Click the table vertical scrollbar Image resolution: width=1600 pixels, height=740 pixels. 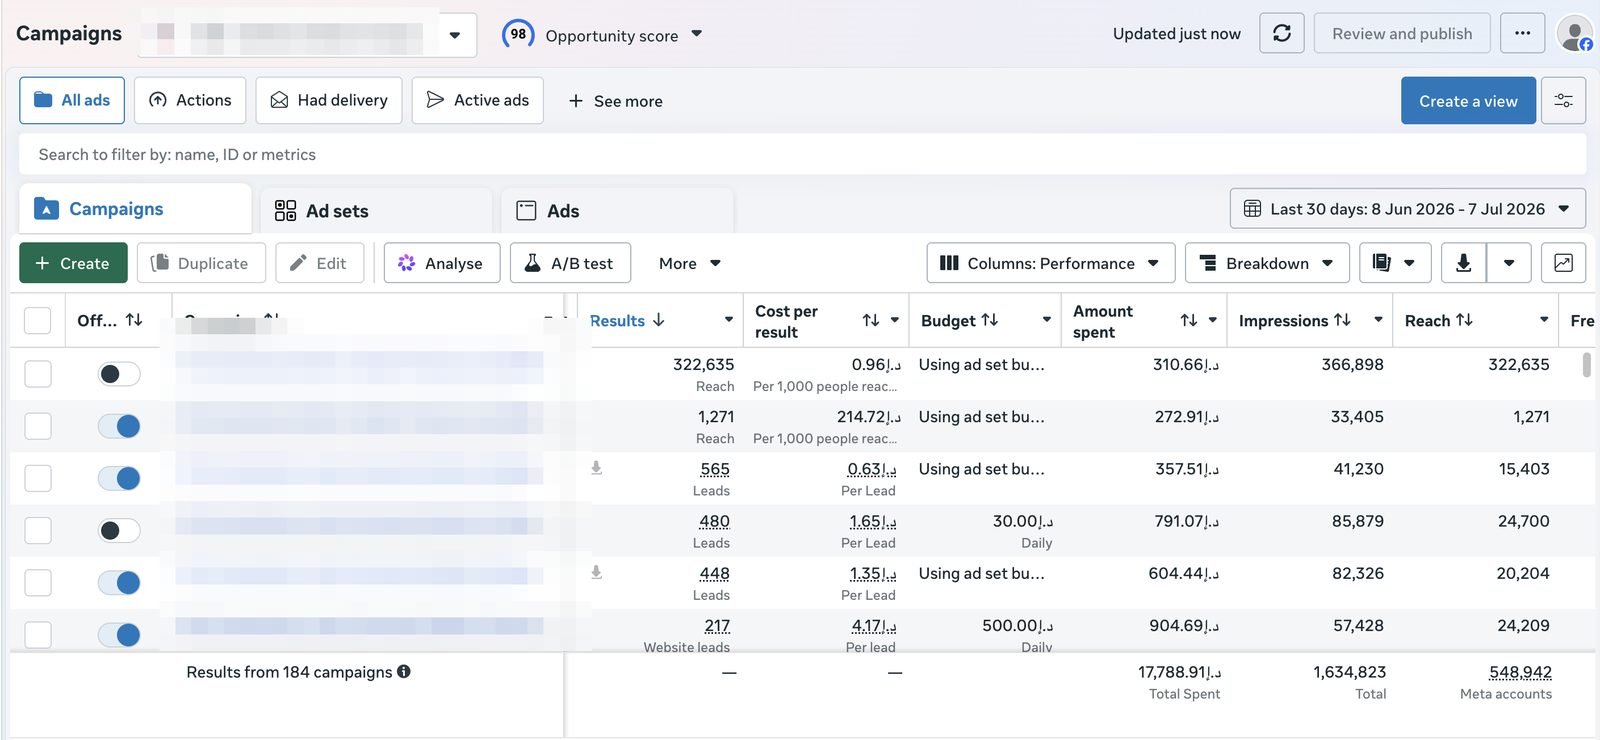tap(1586, 364)
